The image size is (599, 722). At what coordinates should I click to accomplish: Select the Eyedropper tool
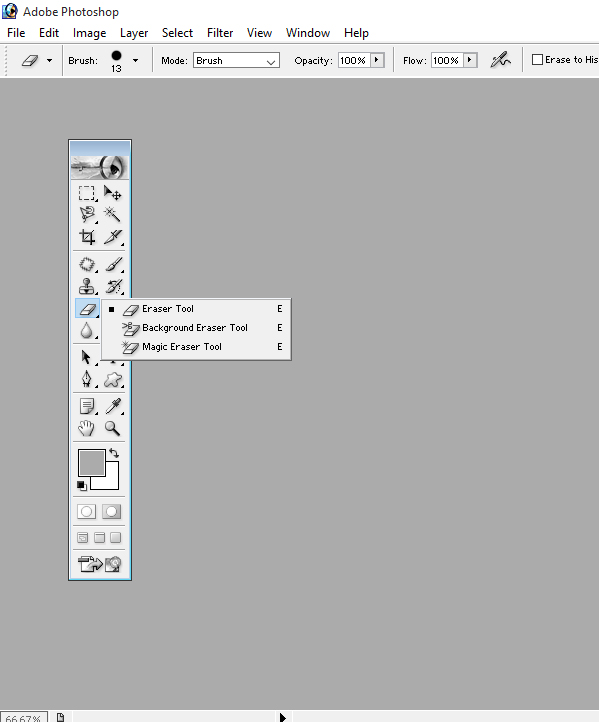[113, 406]
